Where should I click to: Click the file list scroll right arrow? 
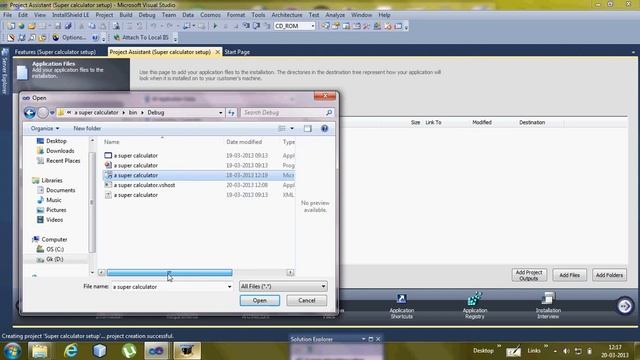[x=290, y=273]
